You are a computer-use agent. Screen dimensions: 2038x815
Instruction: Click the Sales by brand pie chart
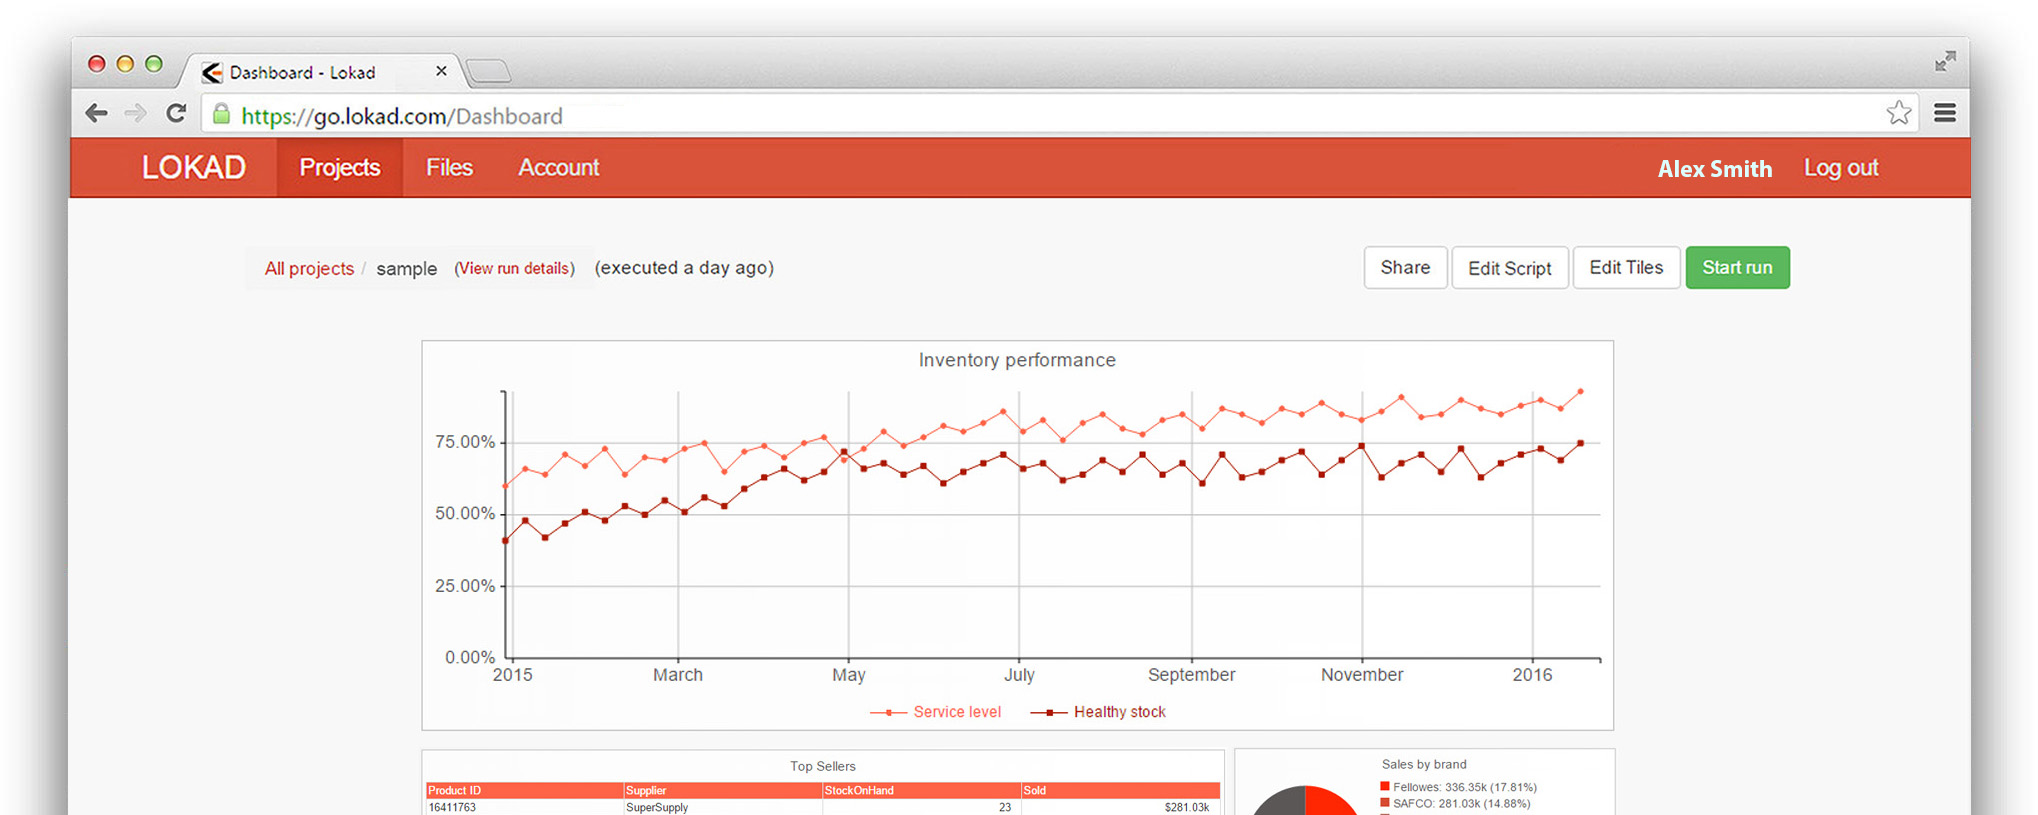click(1305, 800)
